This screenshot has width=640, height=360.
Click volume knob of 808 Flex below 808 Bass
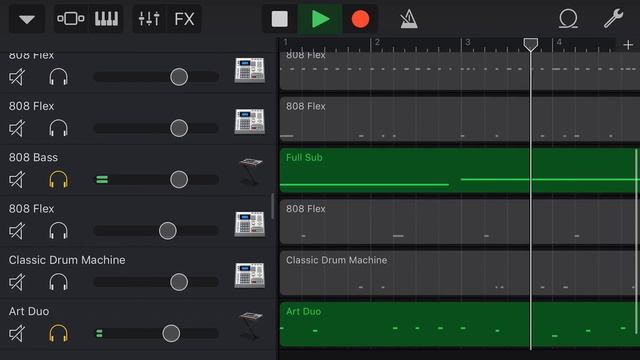click(x=168, y=231)
